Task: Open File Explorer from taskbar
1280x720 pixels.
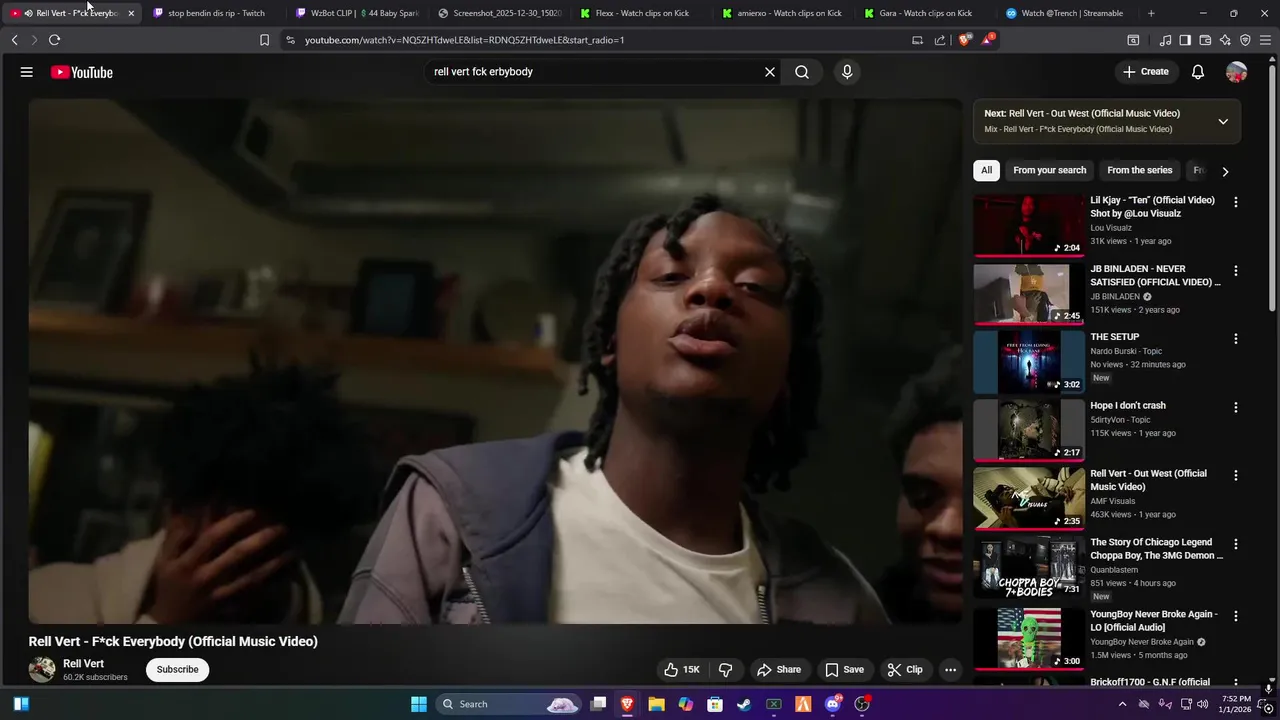Action: (x=656, y=704)
